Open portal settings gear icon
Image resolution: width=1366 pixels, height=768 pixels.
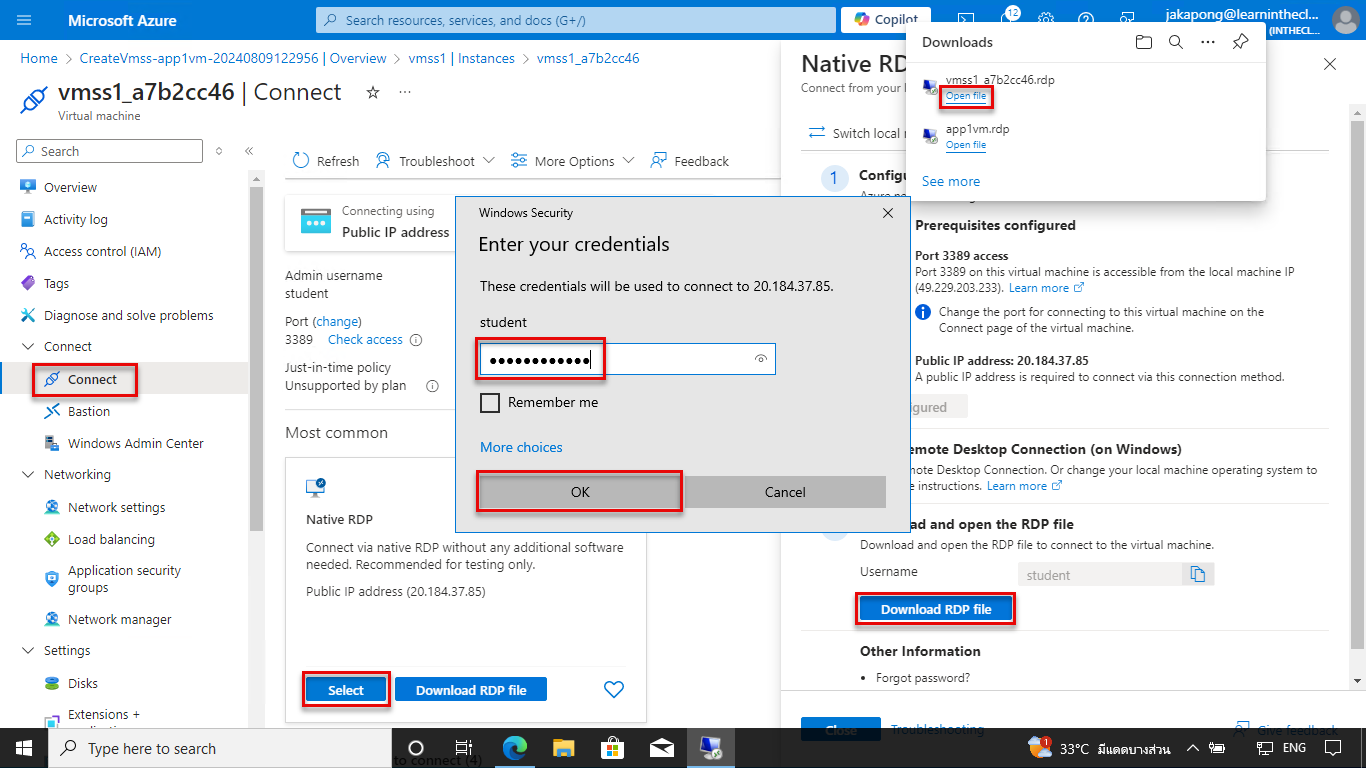pyautogui.click(x=1046, y=20)
